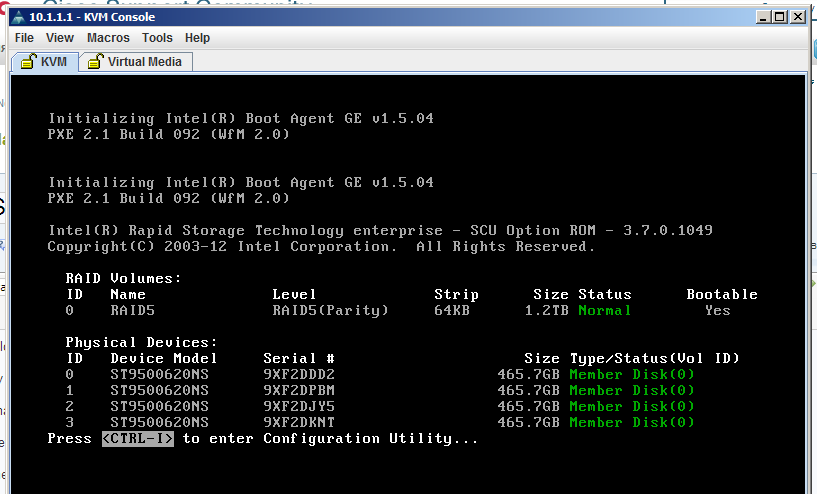Open the Macros menu
The width and height of the screenshot is (817, 494).
pos(108,38)
